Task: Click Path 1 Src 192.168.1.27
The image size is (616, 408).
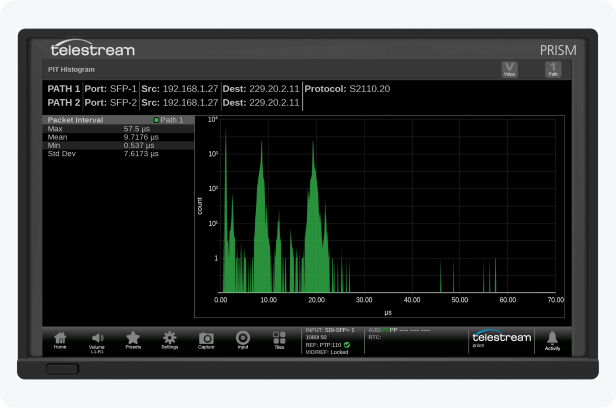Action: tap(180, 89)
